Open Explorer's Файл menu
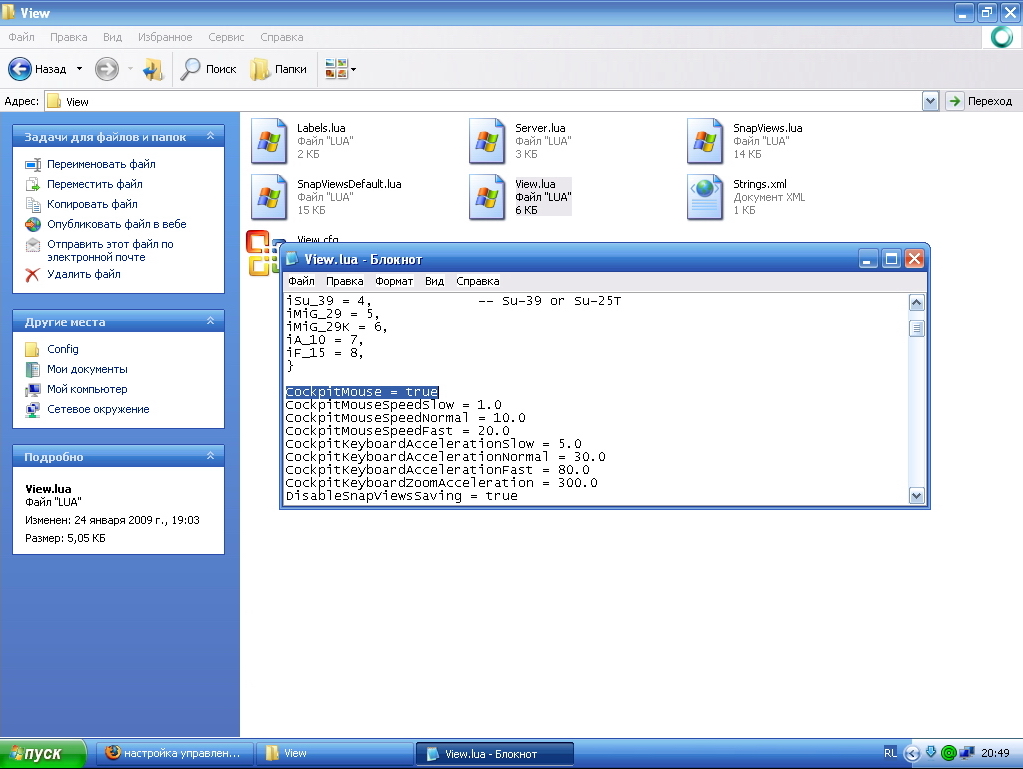The width and height of the screenshot is (1023, 769). click(x=22, y=37)
